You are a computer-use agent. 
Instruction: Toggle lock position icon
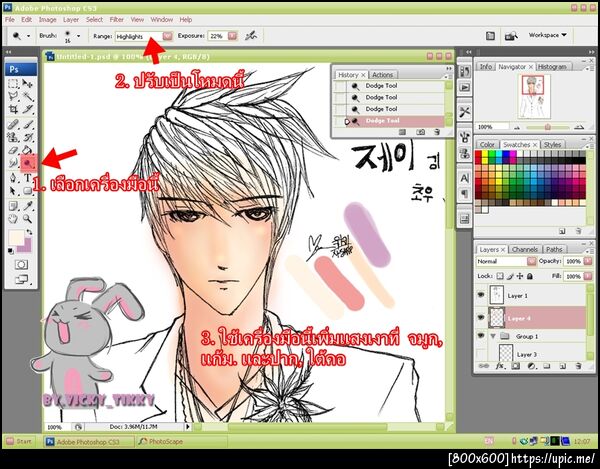point(520,276)
